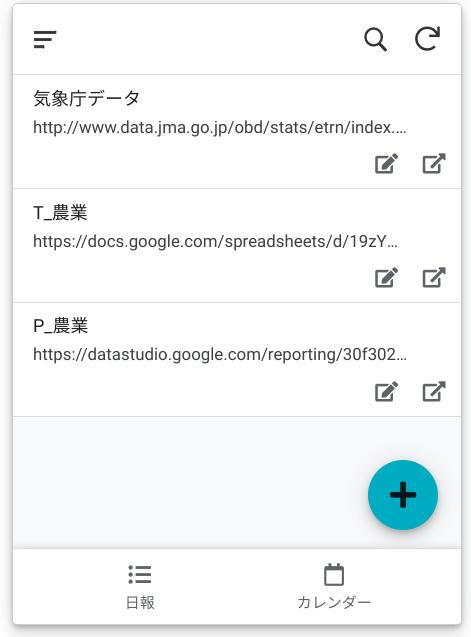
Task: Click the datastudio.google.com reporting URL
Action: click(x=220, y=355)
